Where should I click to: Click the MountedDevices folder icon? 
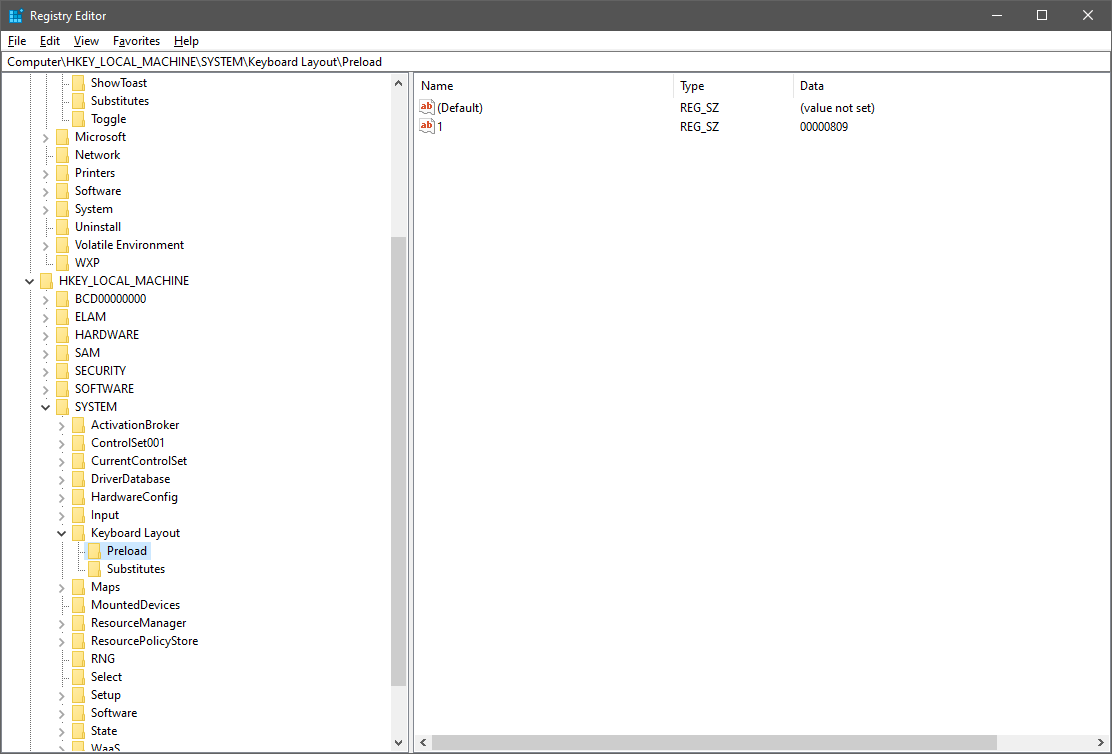79,605
